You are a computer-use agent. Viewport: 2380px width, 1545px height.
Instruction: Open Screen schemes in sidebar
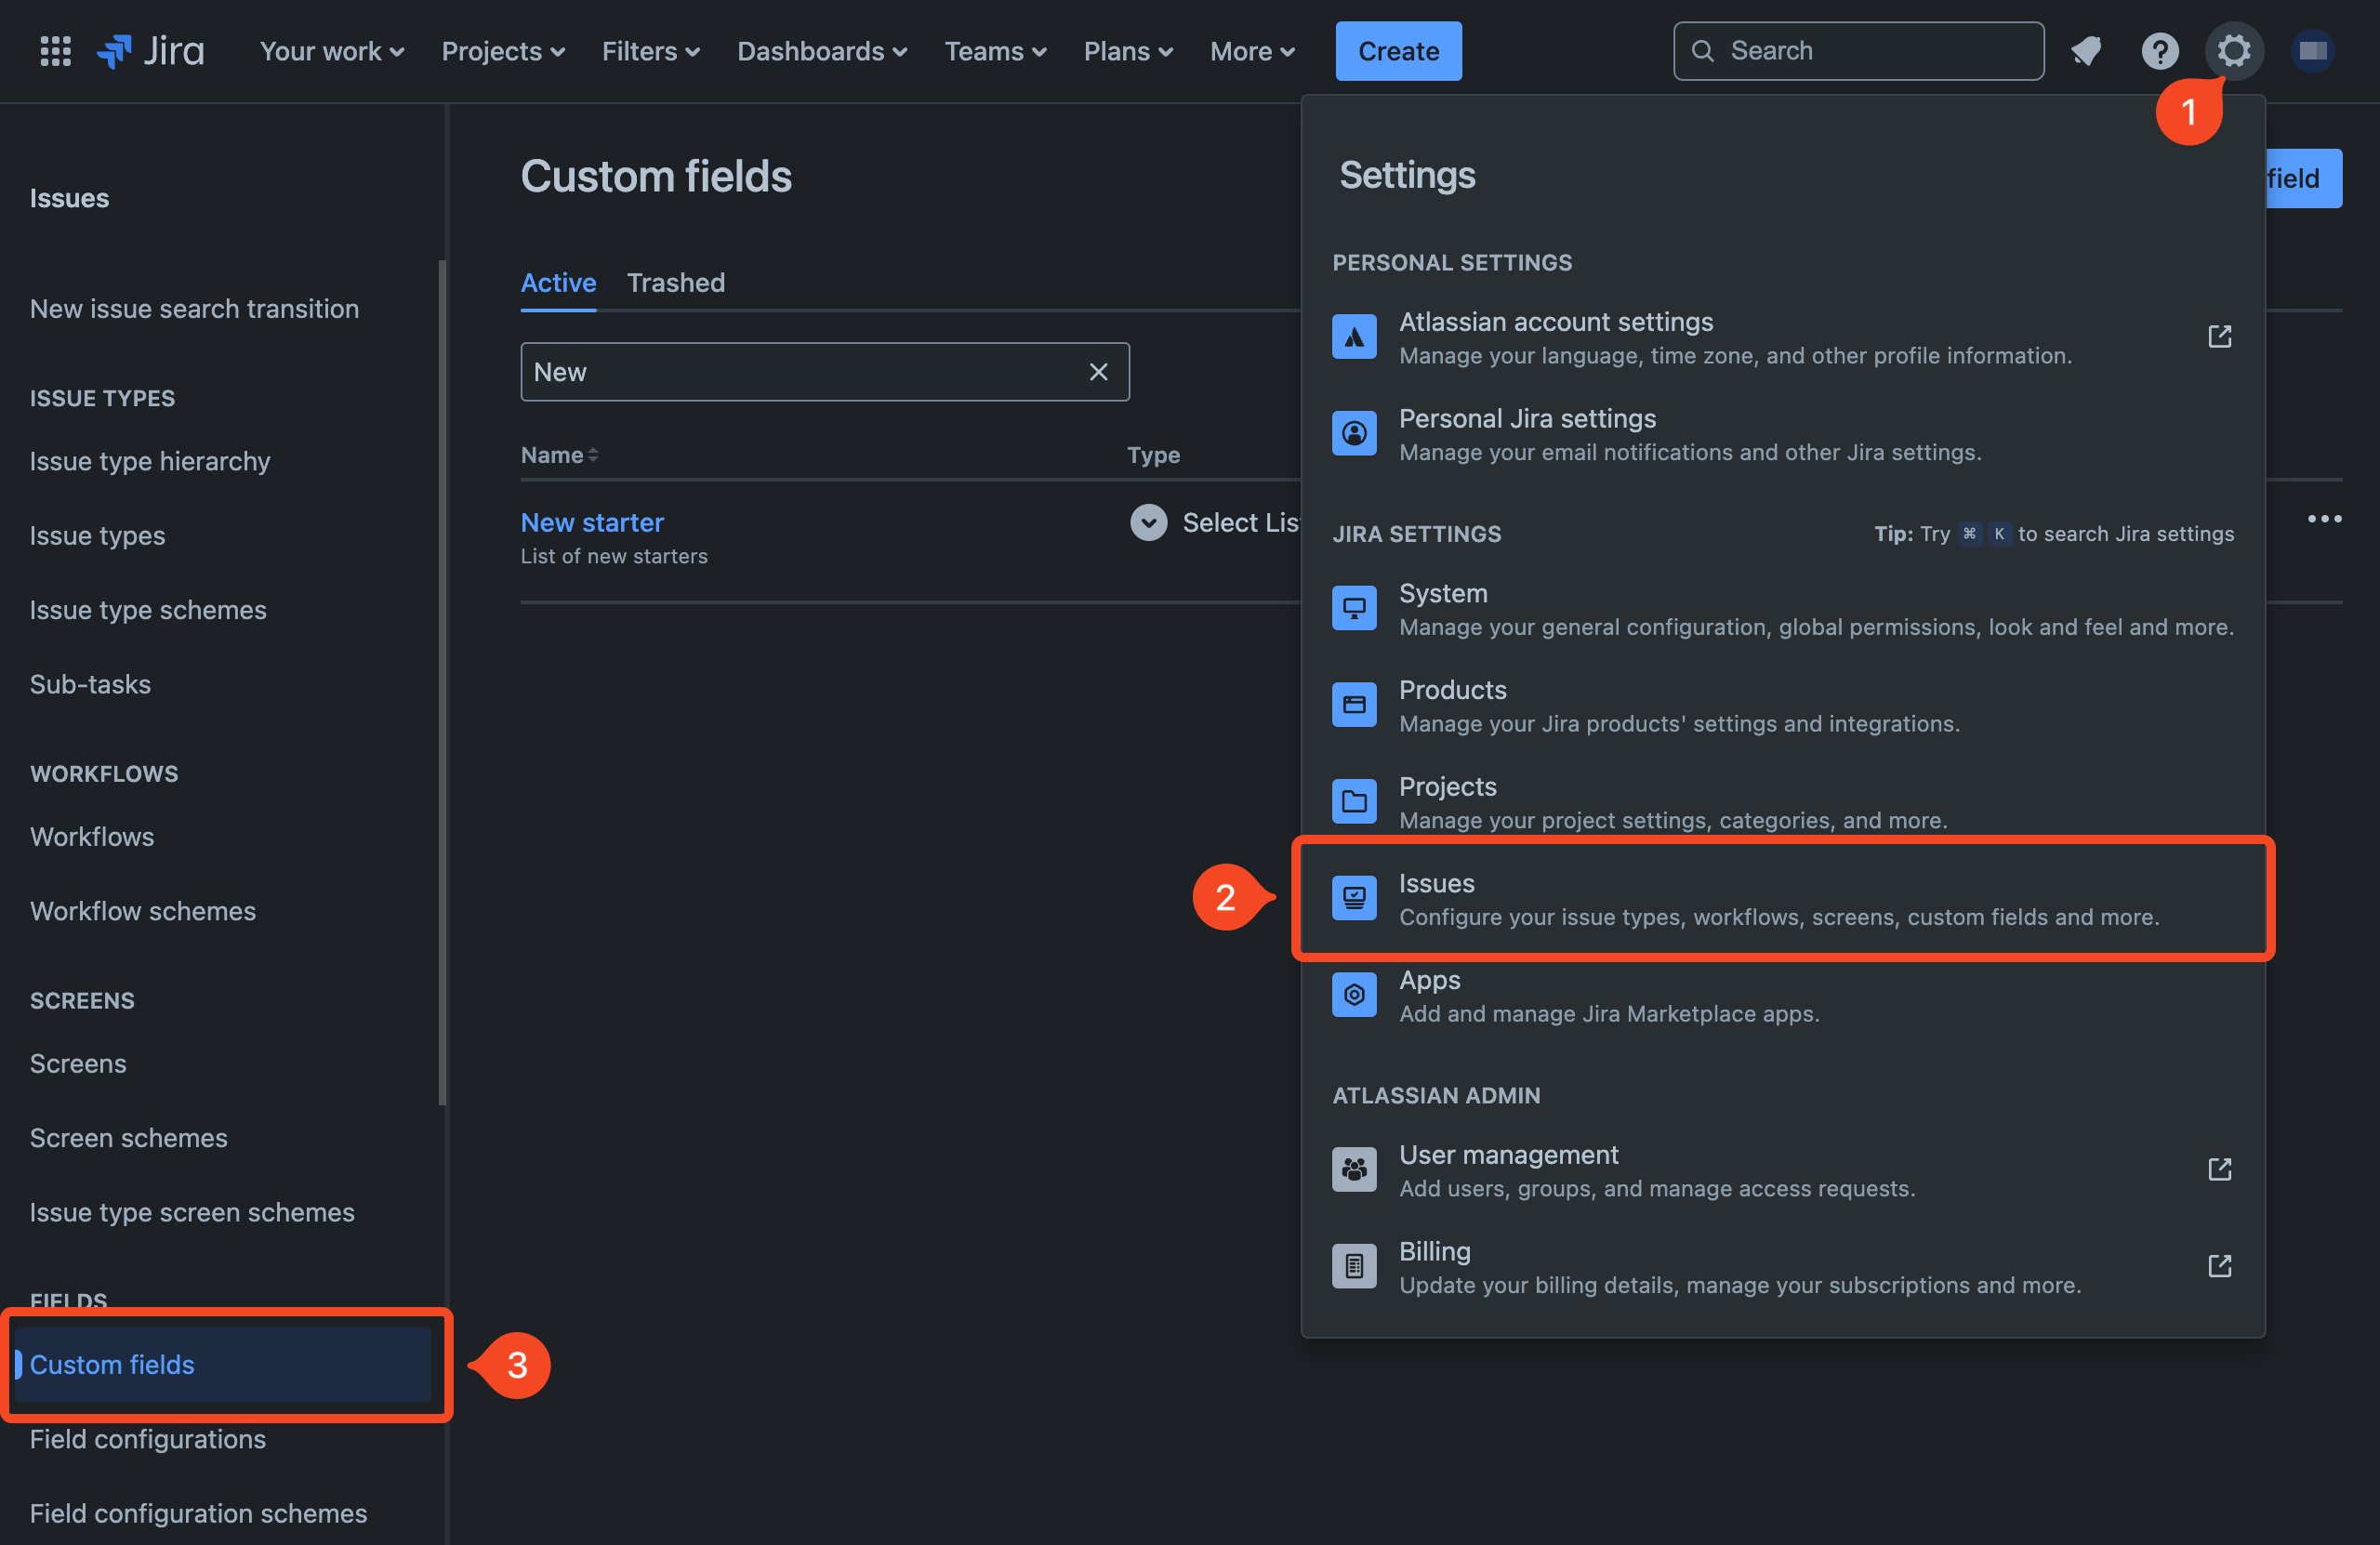[128, 1138]
